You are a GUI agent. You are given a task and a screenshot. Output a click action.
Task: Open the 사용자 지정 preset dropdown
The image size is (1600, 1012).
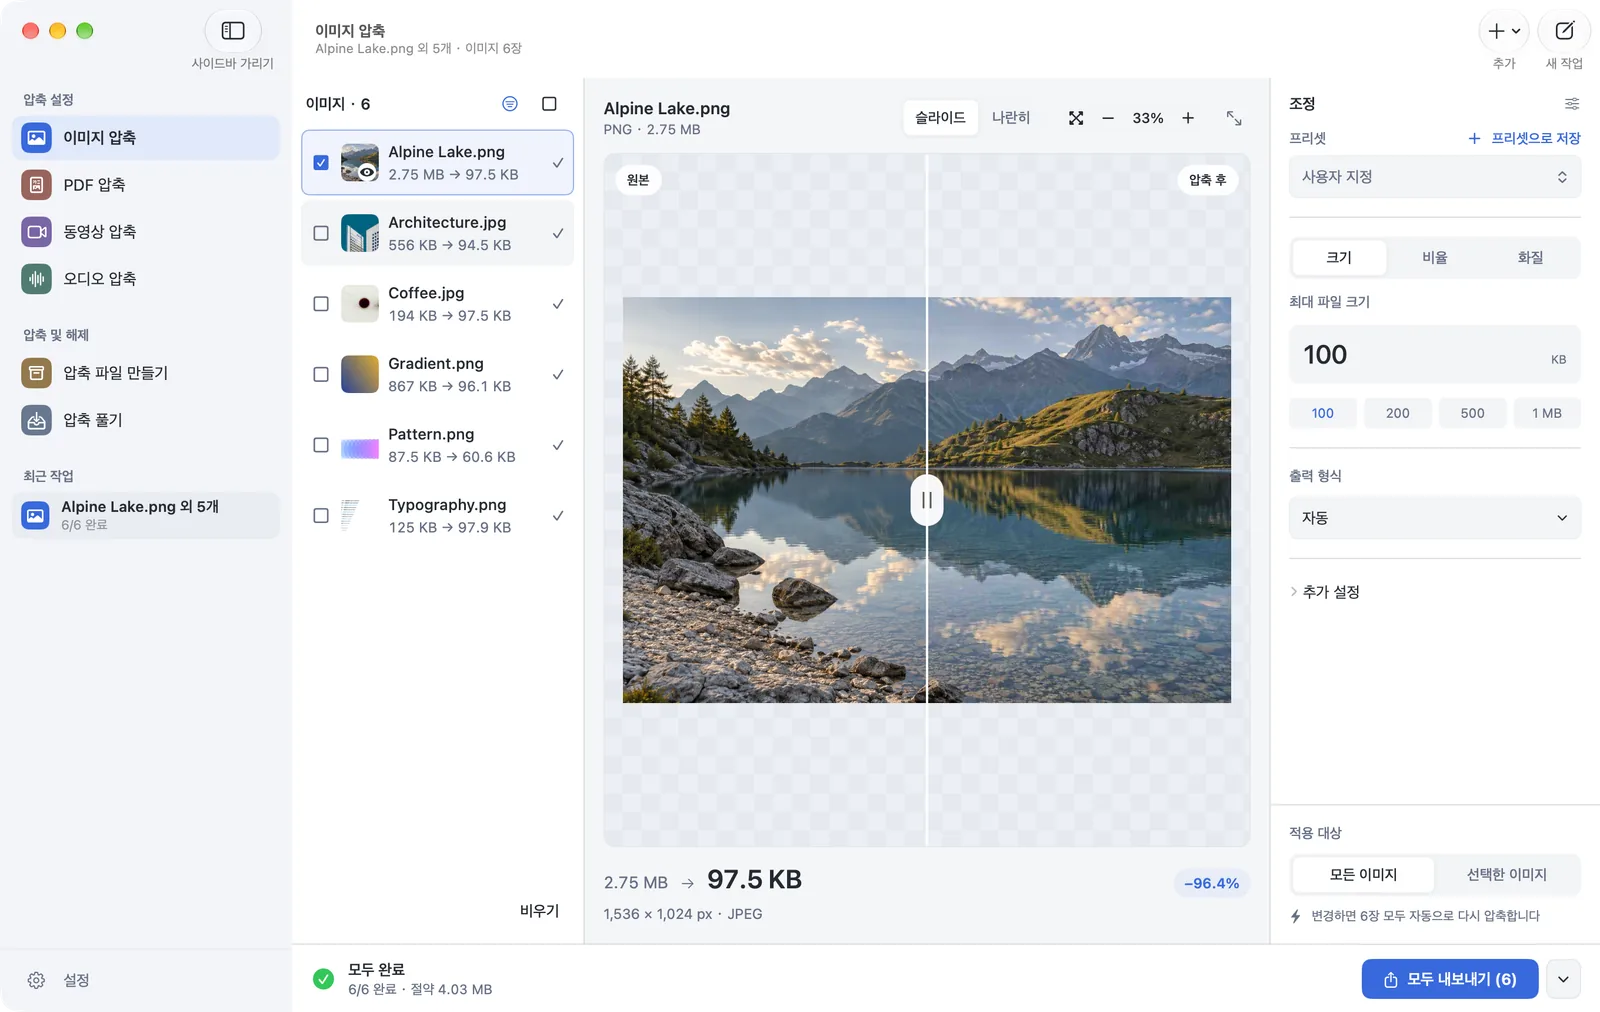pos(1434,177)
